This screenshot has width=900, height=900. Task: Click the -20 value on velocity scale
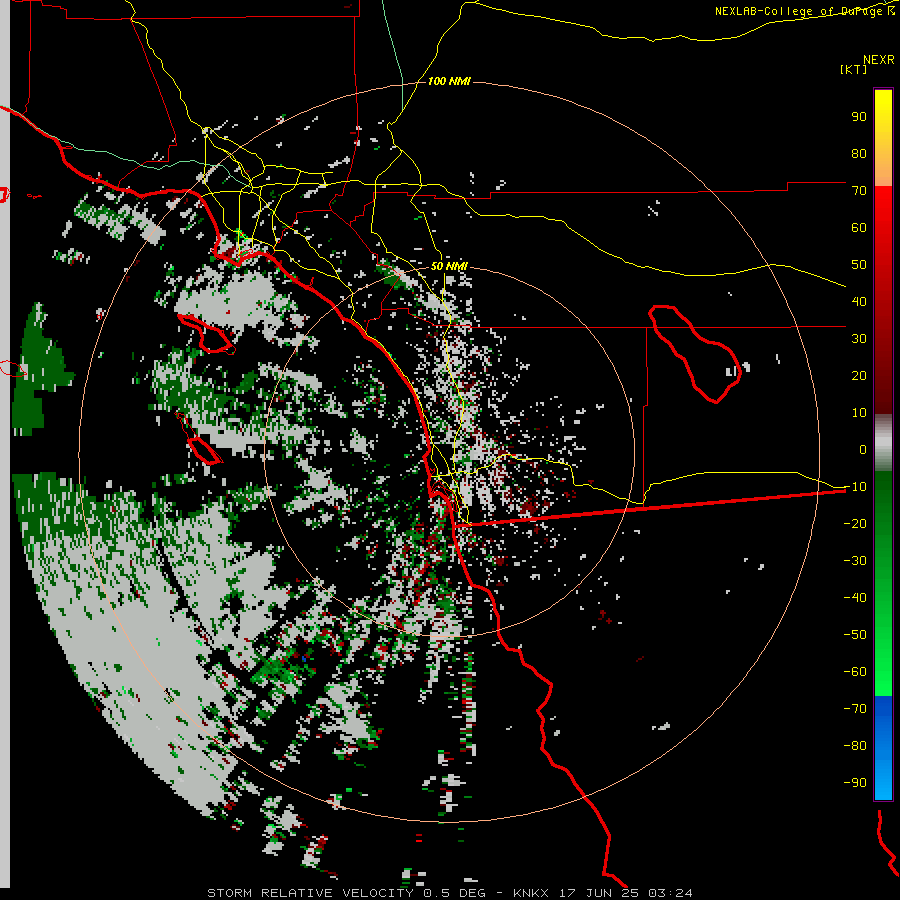(x=855, y=523)
